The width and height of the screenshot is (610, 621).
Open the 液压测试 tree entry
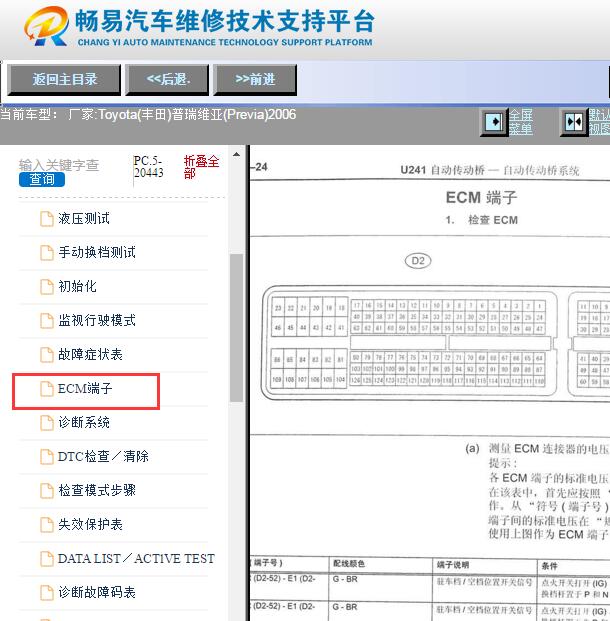tap(84, 219)
